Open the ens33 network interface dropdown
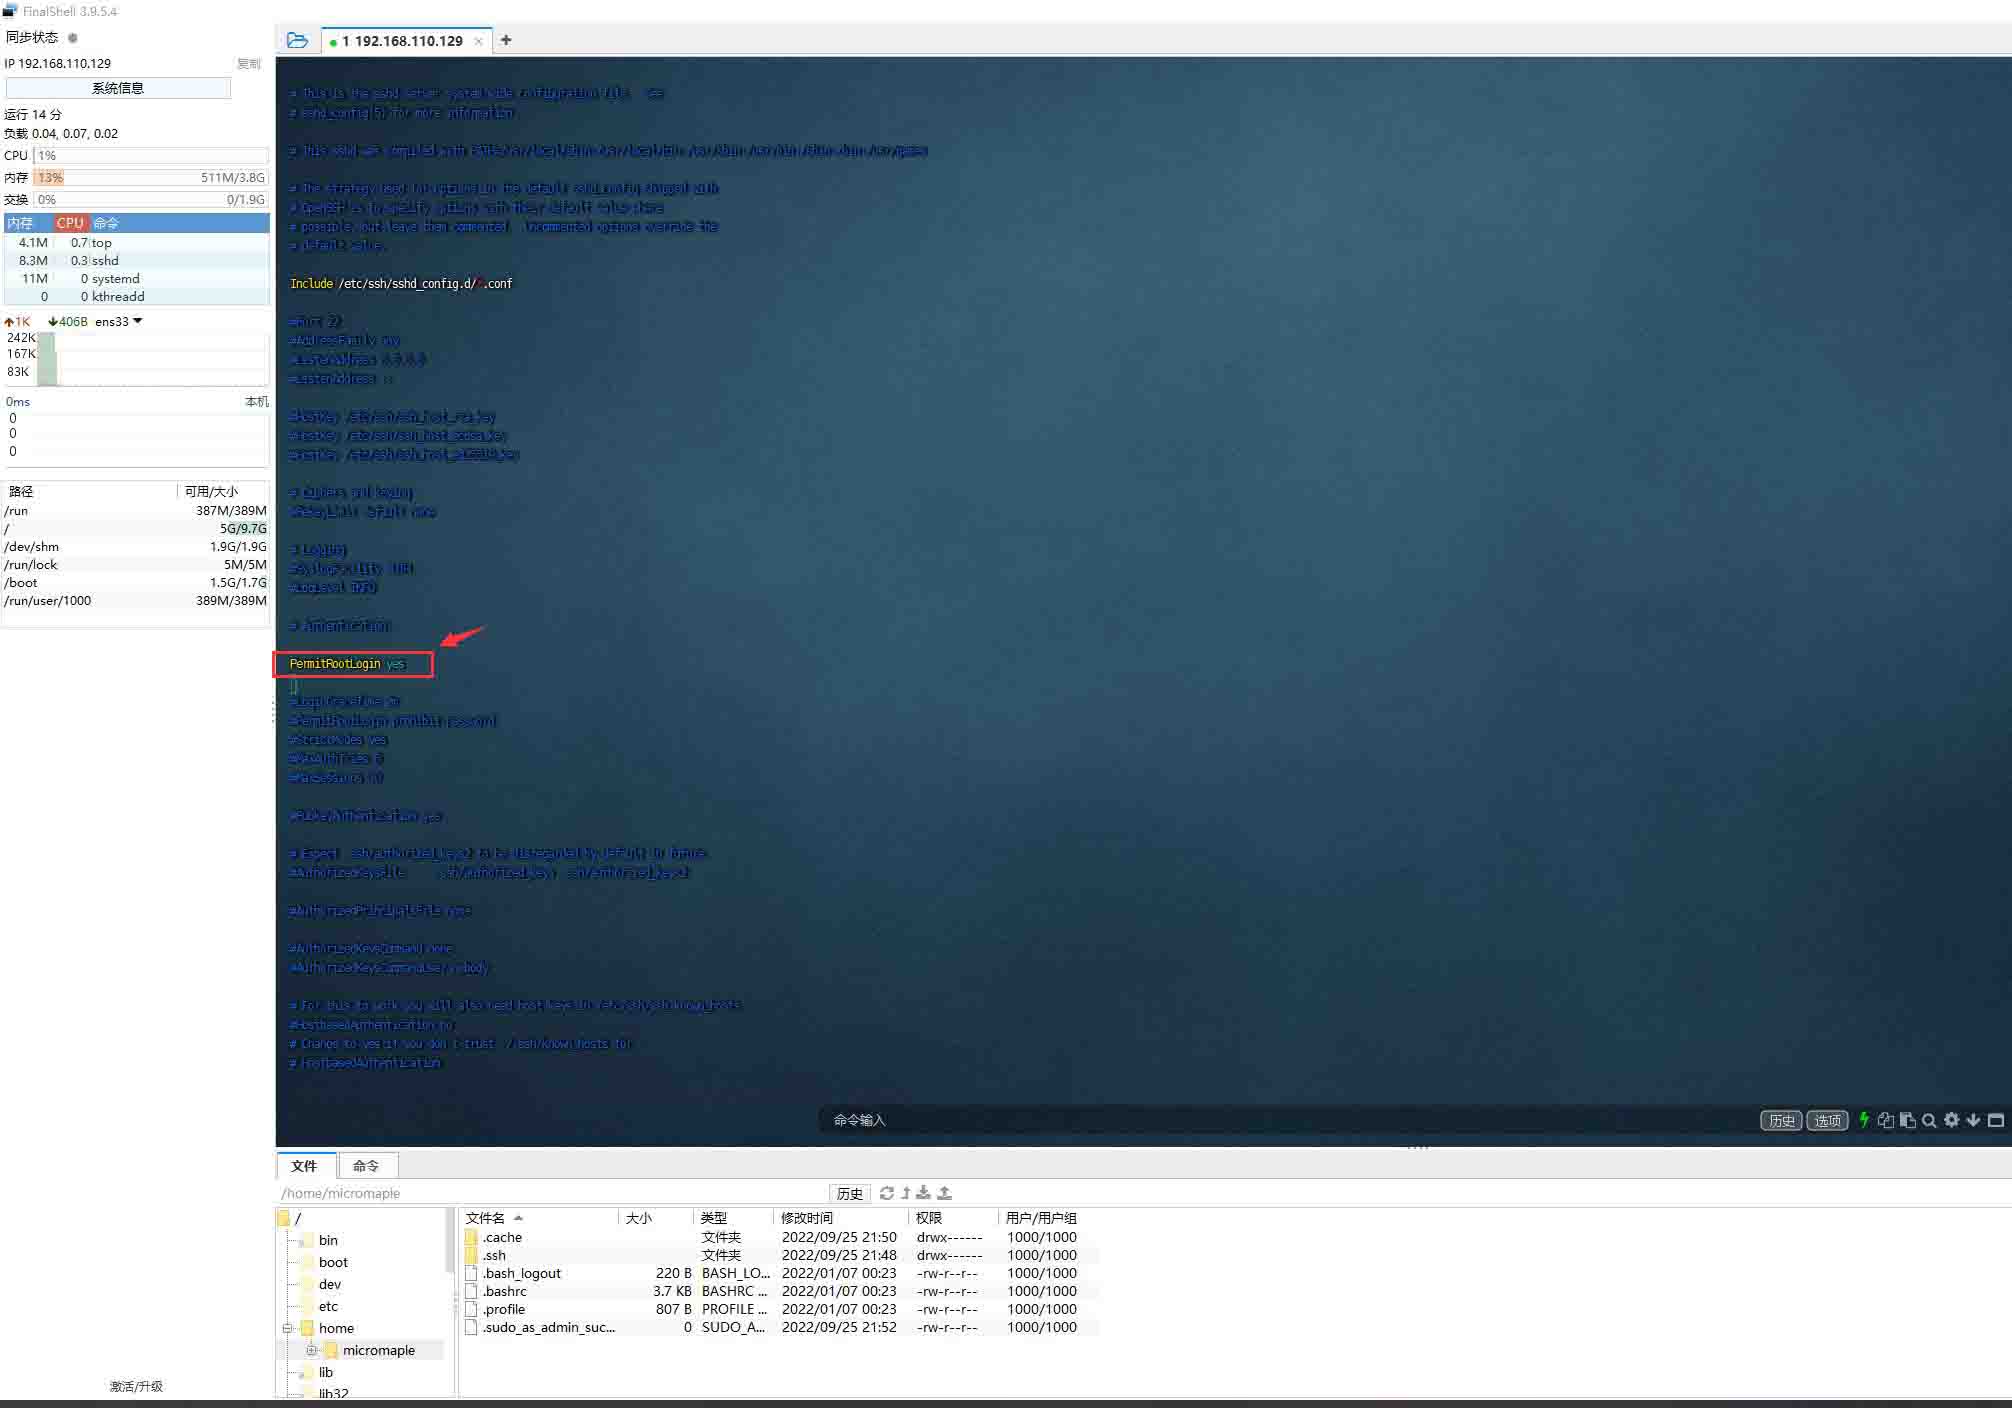The height and width of the screenshot is (1408, 2012). tap(138, 321)
